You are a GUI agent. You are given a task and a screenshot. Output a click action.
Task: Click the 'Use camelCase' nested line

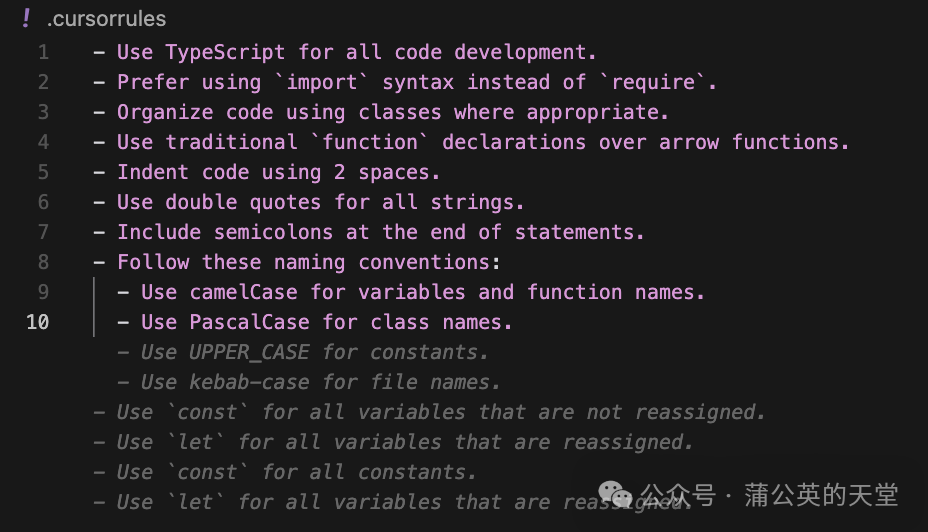coord(411,293)
